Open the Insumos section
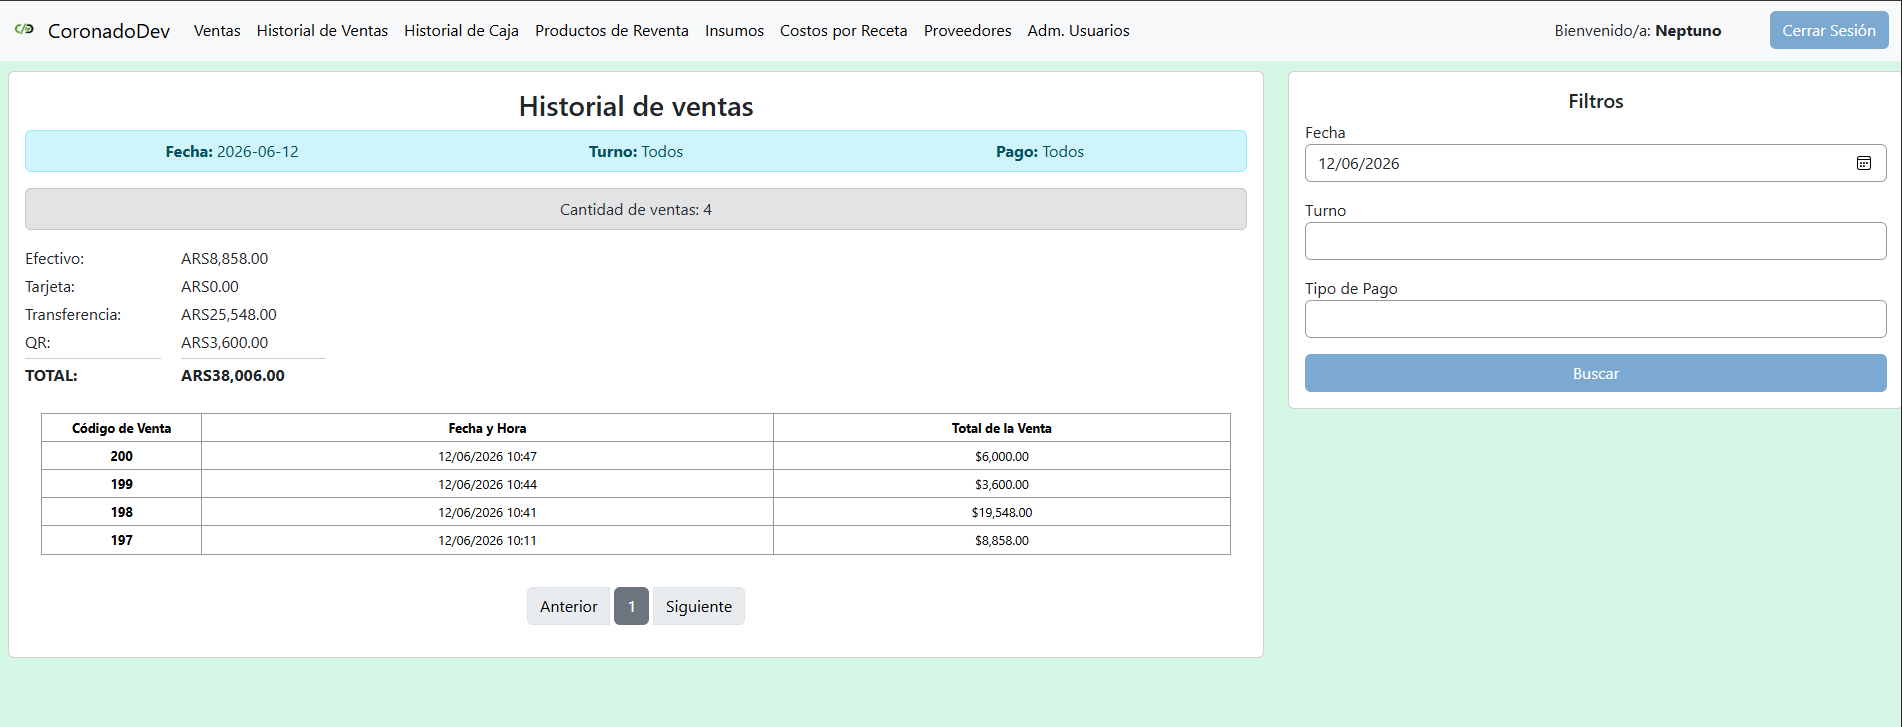The height and width of the screenshot is (727, 1902). coord(734,31)
